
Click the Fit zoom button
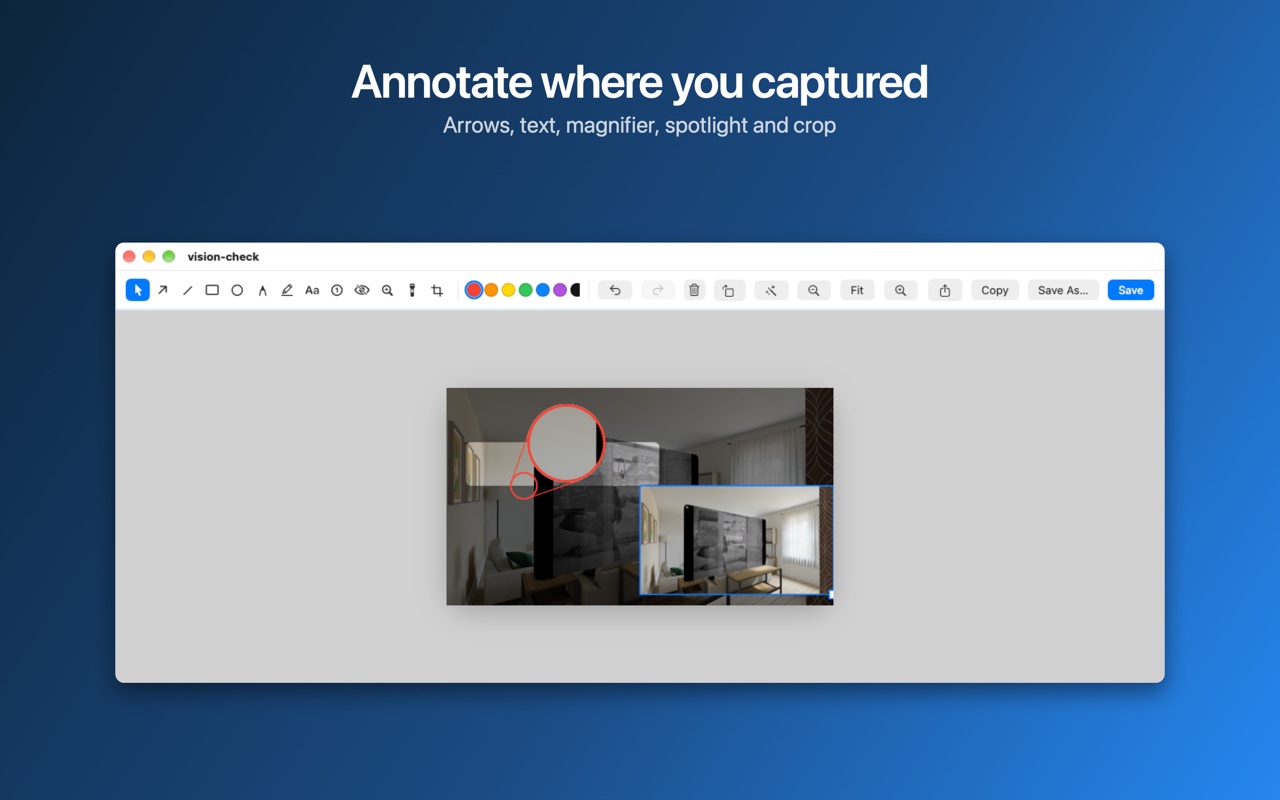857,290
